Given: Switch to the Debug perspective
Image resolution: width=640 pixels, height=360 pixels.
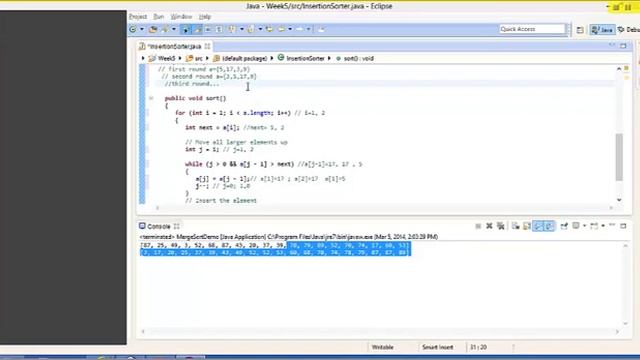Looking at the screenshot, I should click(x=629, y=30).
